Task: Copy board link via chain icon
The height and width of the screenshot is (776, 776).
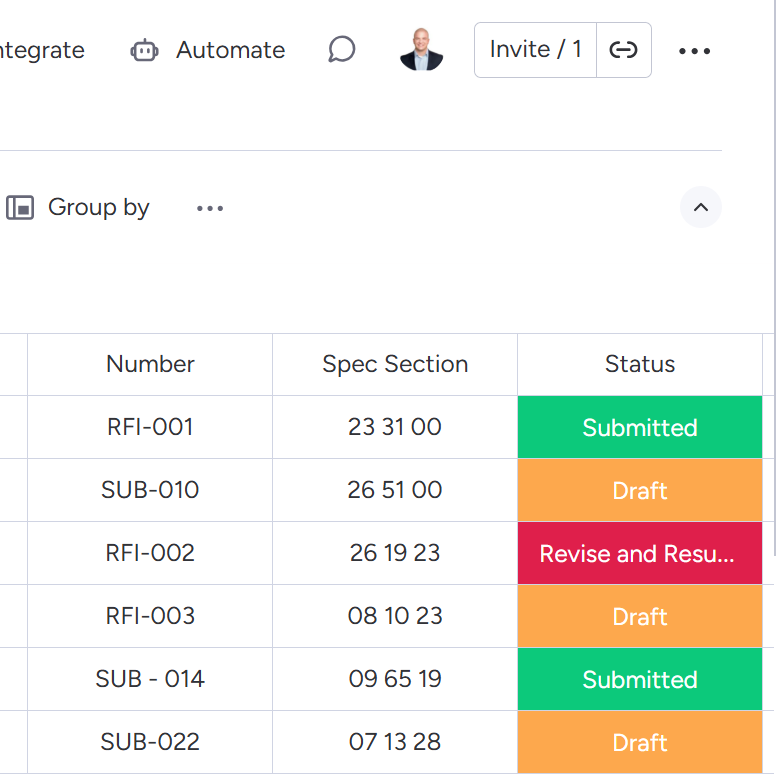Action: (624, 50)
